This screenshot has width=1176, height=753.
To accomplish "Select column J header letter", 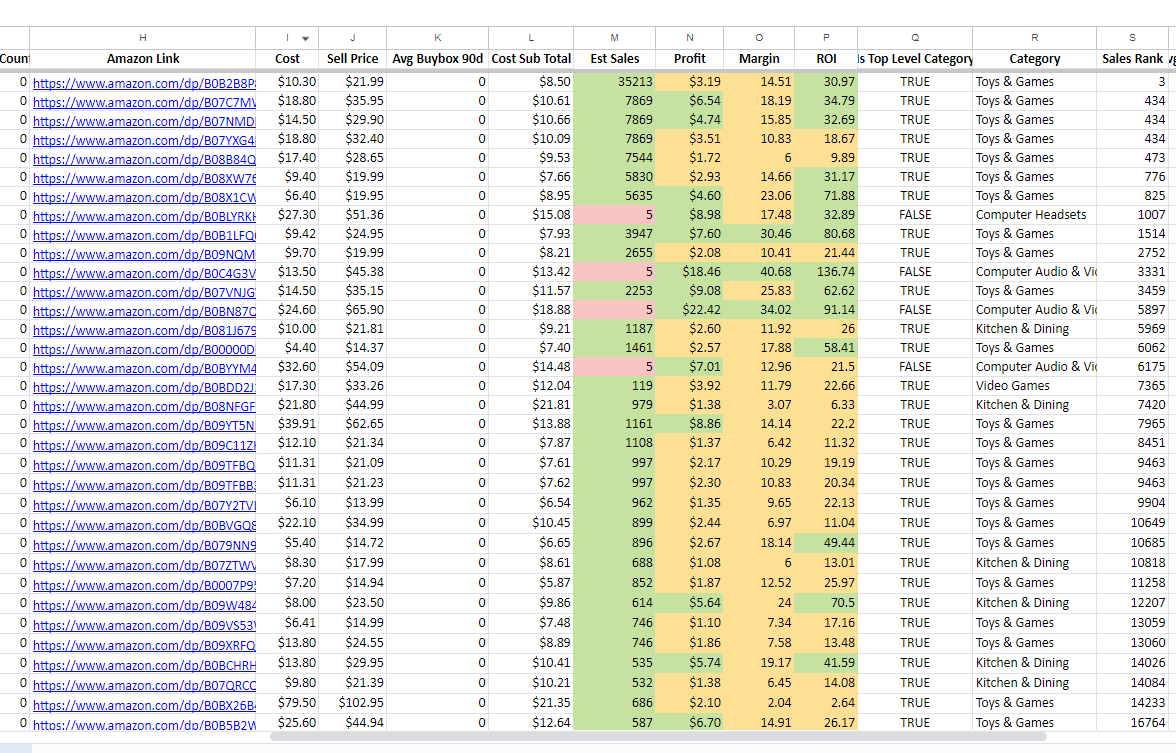I will click(x=352, y=38).
